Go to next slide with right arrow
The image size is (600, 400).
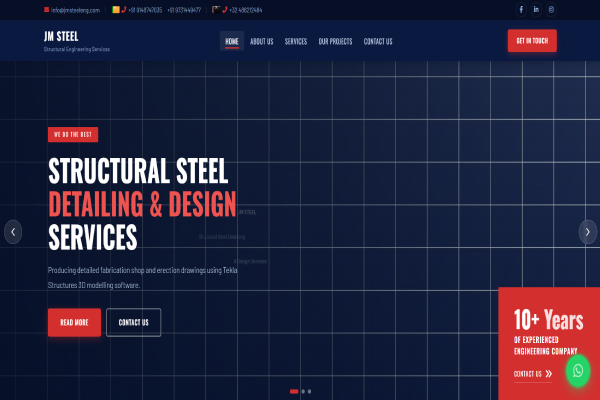pyautogui.click(x=587, y=232)
